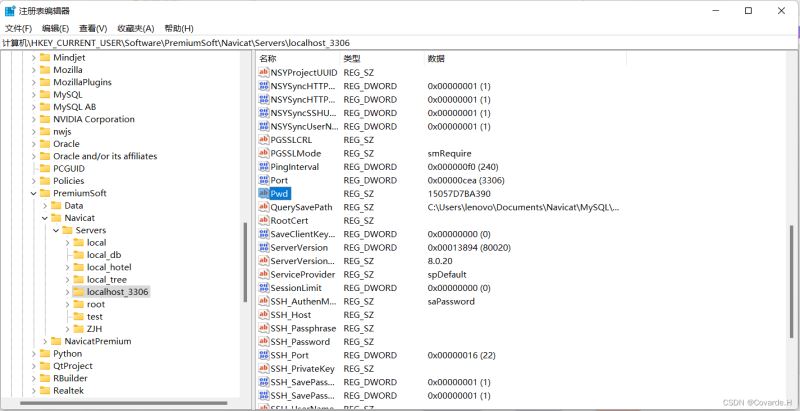Expand the Data tree node
800x411 pixels.
[x=45, y=206]
